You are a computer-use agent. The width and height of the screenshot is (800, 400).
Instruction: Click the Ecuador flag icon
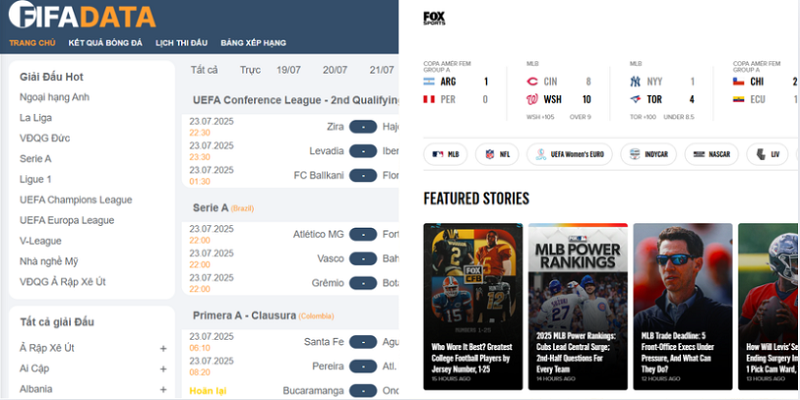pos(739,99)
